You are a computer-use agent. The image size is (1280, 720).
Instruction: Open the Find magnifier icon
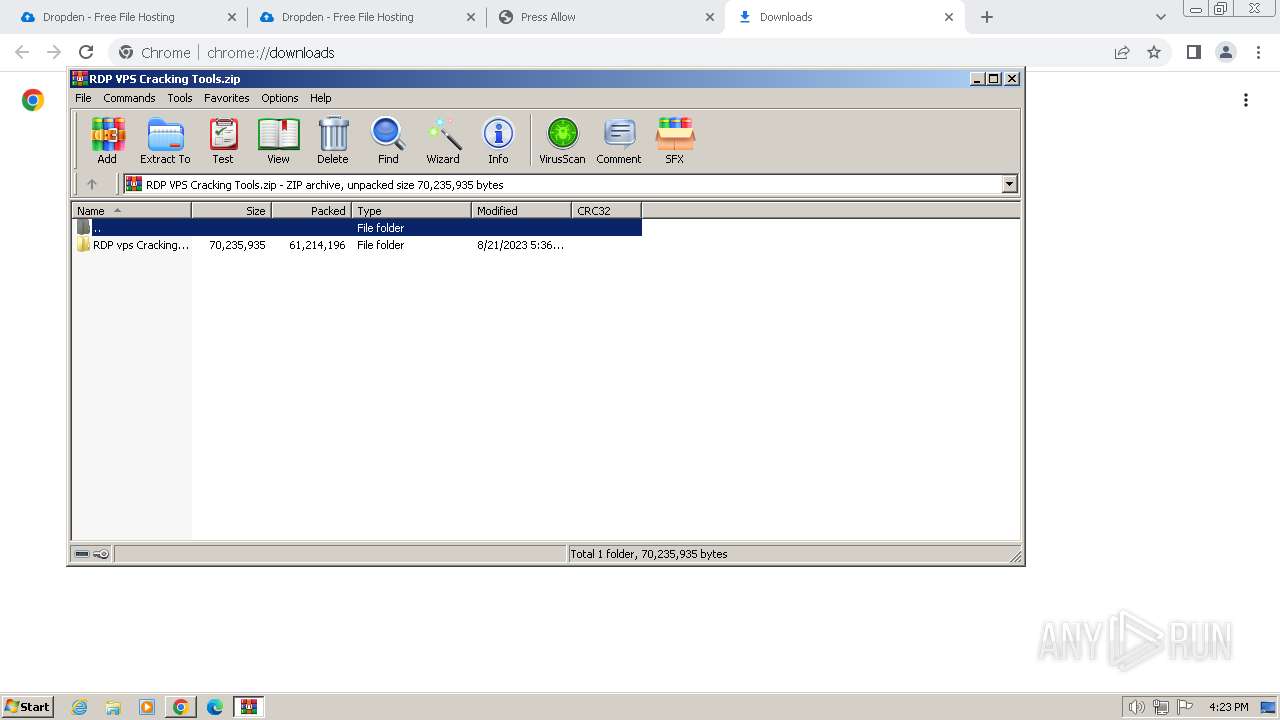coord(388,141)
